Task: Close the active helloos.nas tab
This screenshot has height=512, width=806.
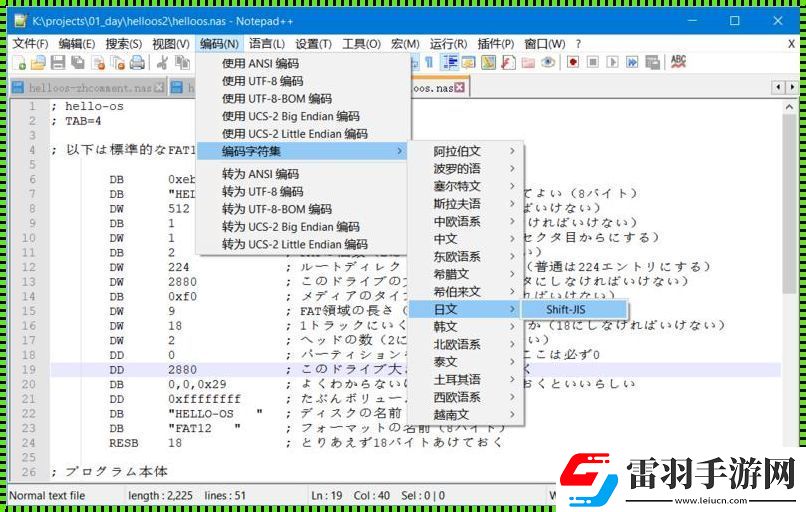Action: (460, 87)
